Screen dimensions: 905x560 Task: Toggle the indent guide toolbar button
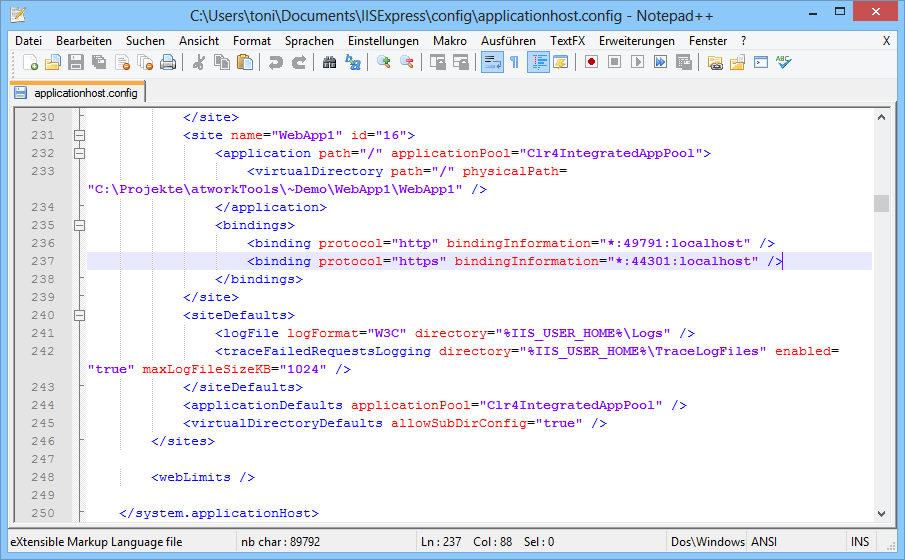tap(538, 62)
